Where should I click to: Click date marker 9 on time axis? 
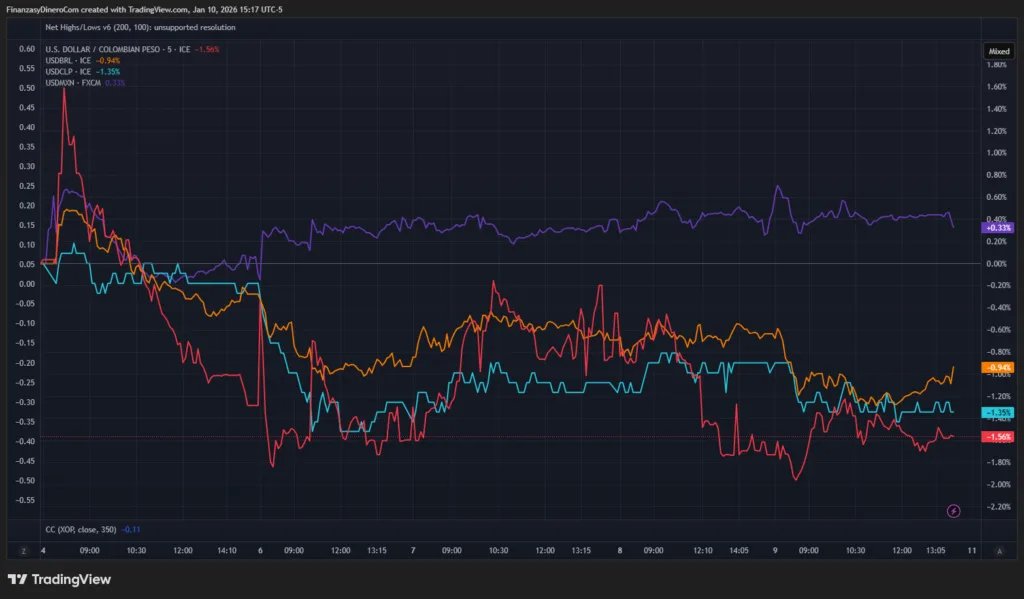point(775,550)
